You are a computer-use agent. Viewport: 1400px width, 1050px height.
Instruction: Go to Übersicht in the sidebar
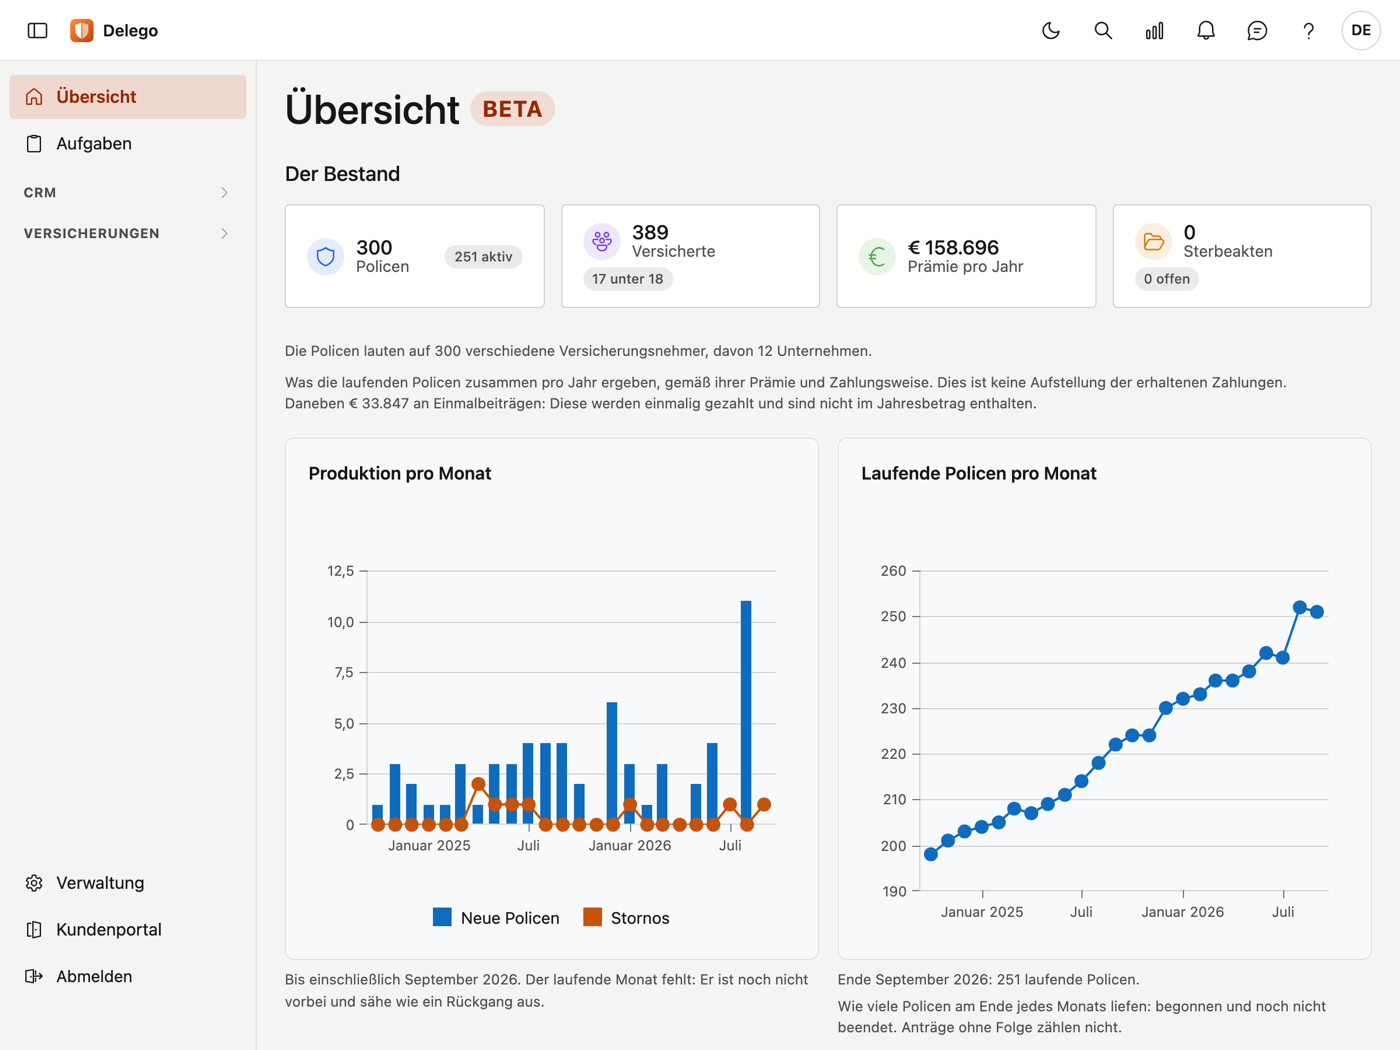(x=128, y=97)
